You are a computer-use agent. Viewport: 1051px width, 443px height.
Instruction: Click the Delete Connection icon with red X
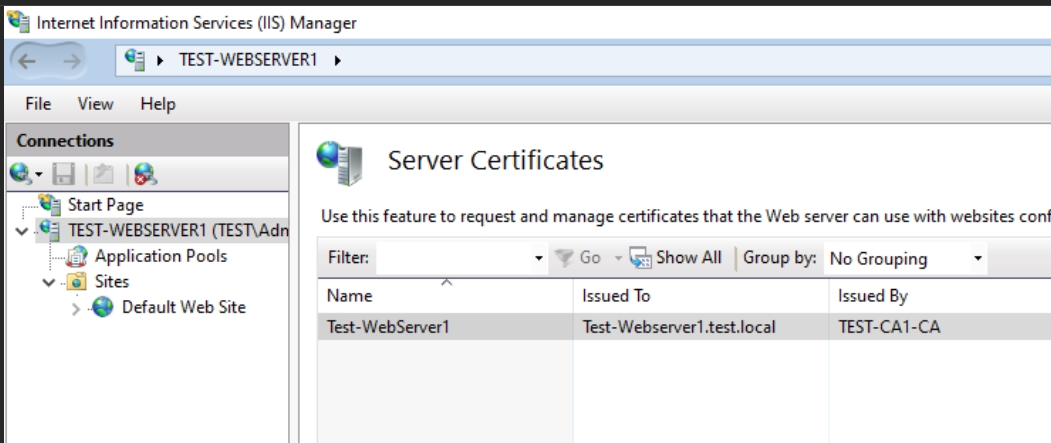145,175
